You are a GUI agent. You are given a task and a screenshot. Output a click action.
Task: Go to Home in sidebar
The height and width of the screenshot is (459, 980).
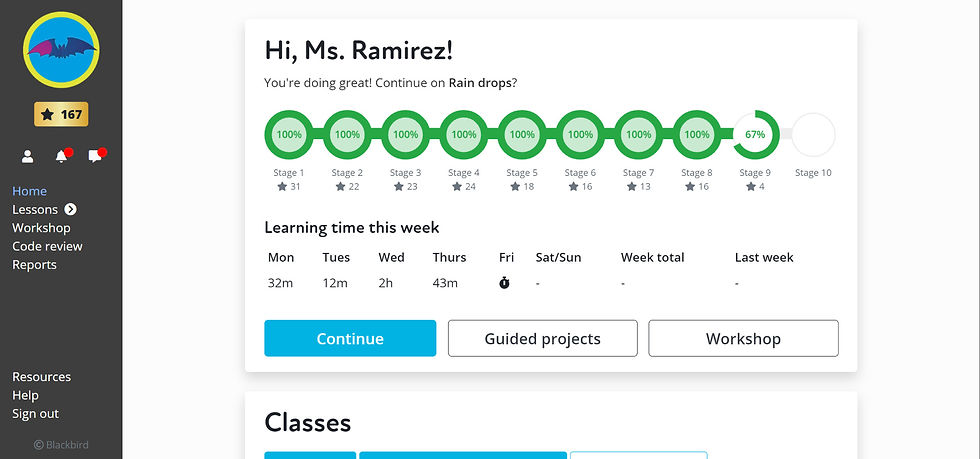[29, 191]
